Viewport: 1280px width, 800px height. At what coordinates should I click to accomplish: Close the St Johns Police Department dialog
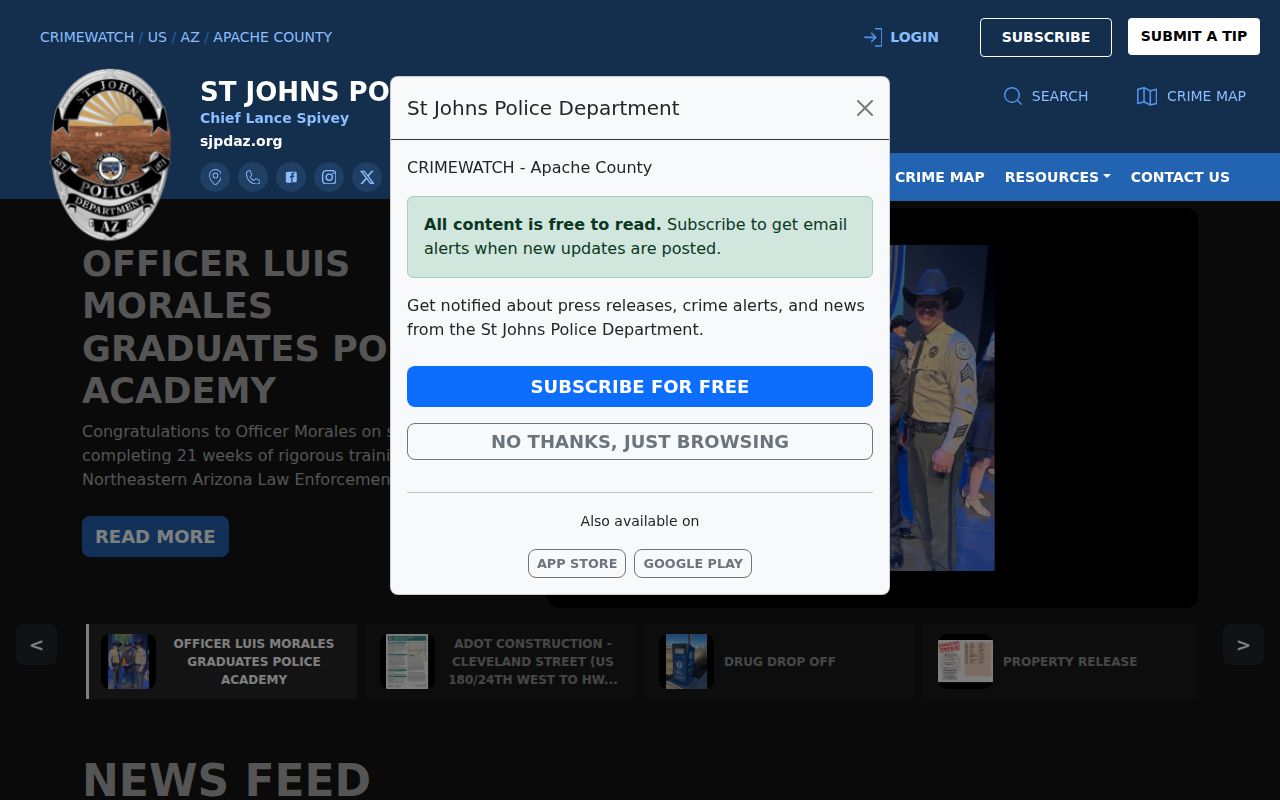click(865, 108)
